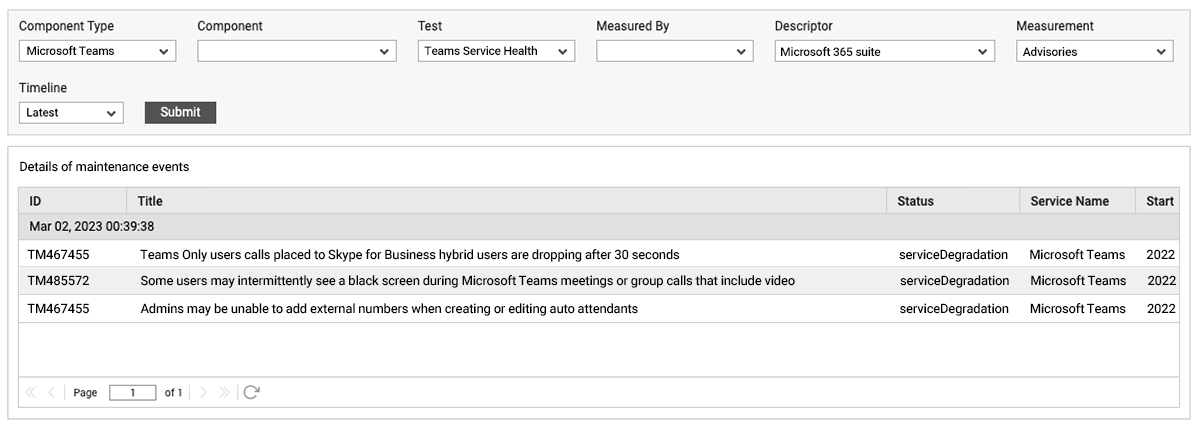Screen dimensions: 1200x431
Task: Sort by the Status column header
Action: coord(953,201)
